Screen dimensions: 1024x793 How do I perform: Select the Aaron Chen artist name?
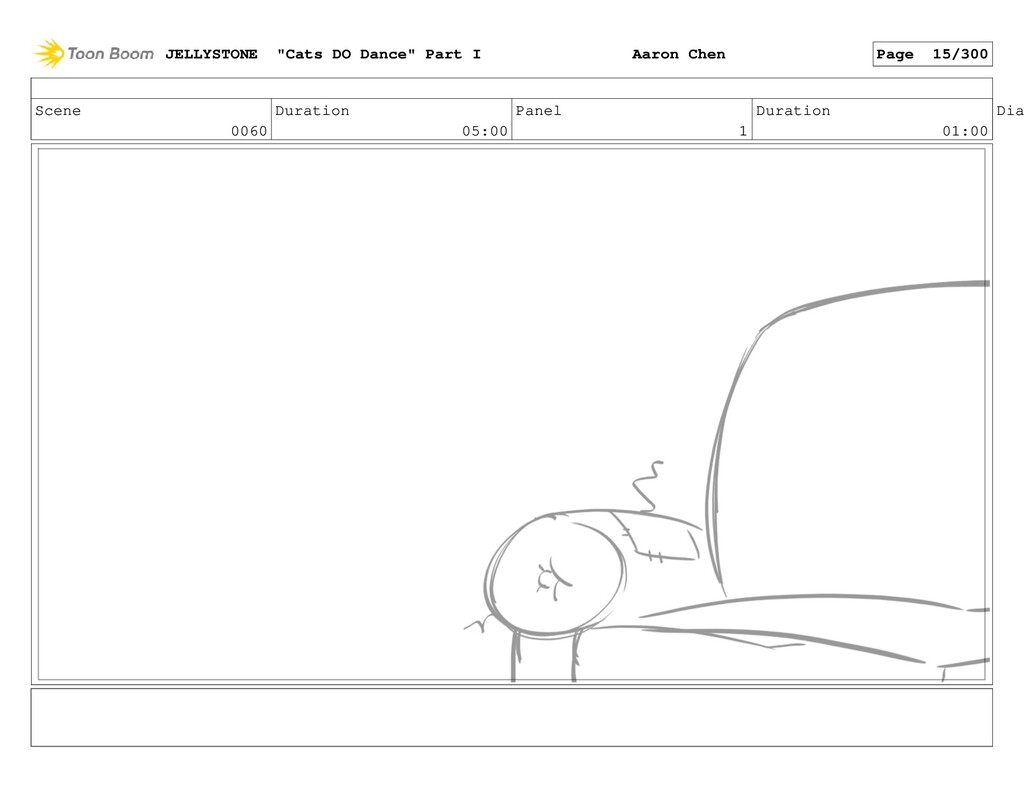679,54
